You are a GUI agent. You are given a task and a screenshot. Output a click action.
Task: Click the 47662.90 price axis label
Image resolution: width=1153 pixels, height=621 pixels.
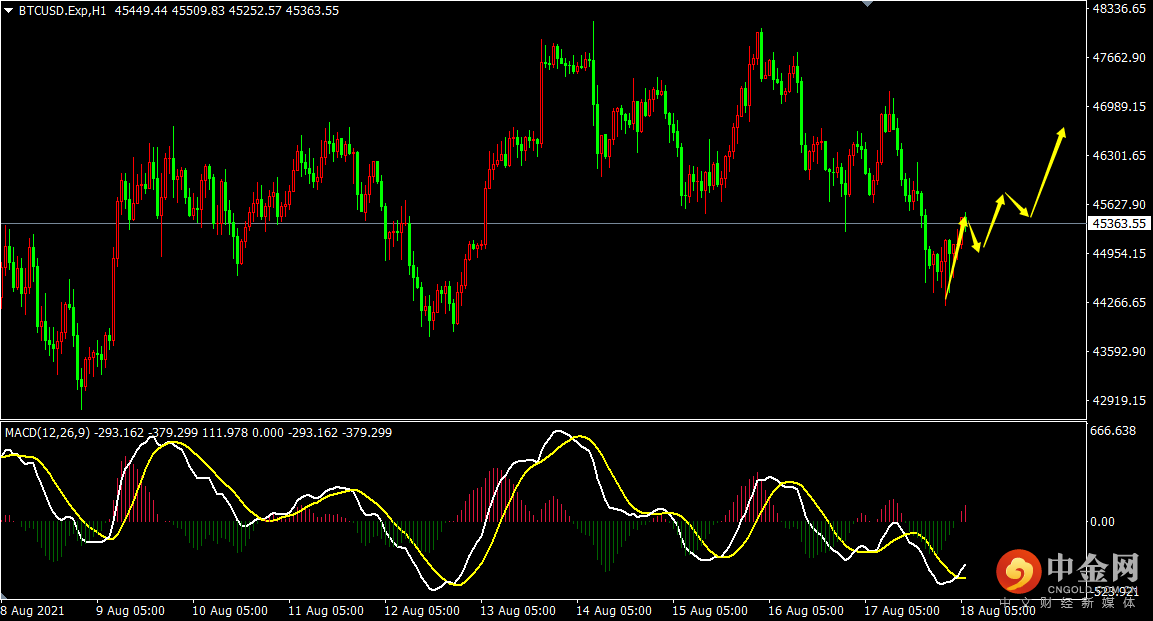tap(1117, 58)
